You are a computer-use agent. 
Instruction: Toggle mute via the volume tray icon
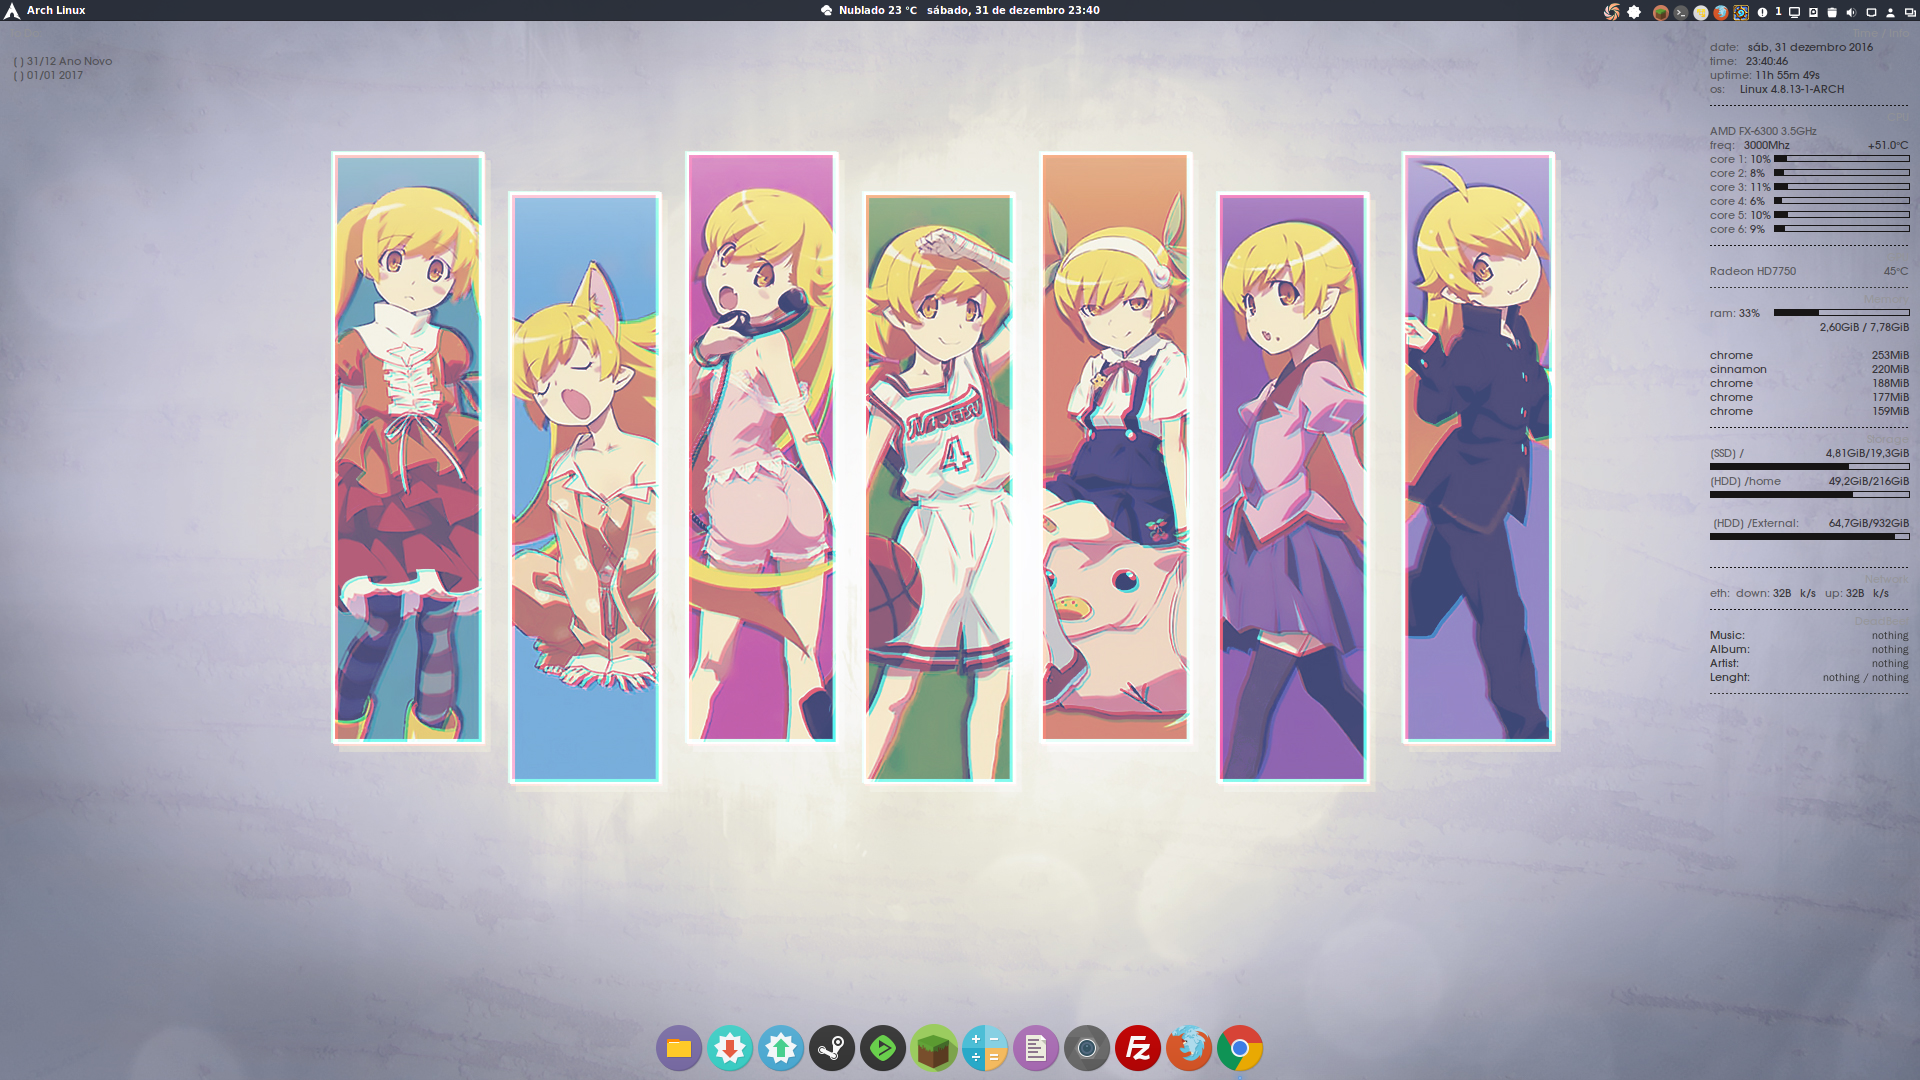[x=1851, y=12]
